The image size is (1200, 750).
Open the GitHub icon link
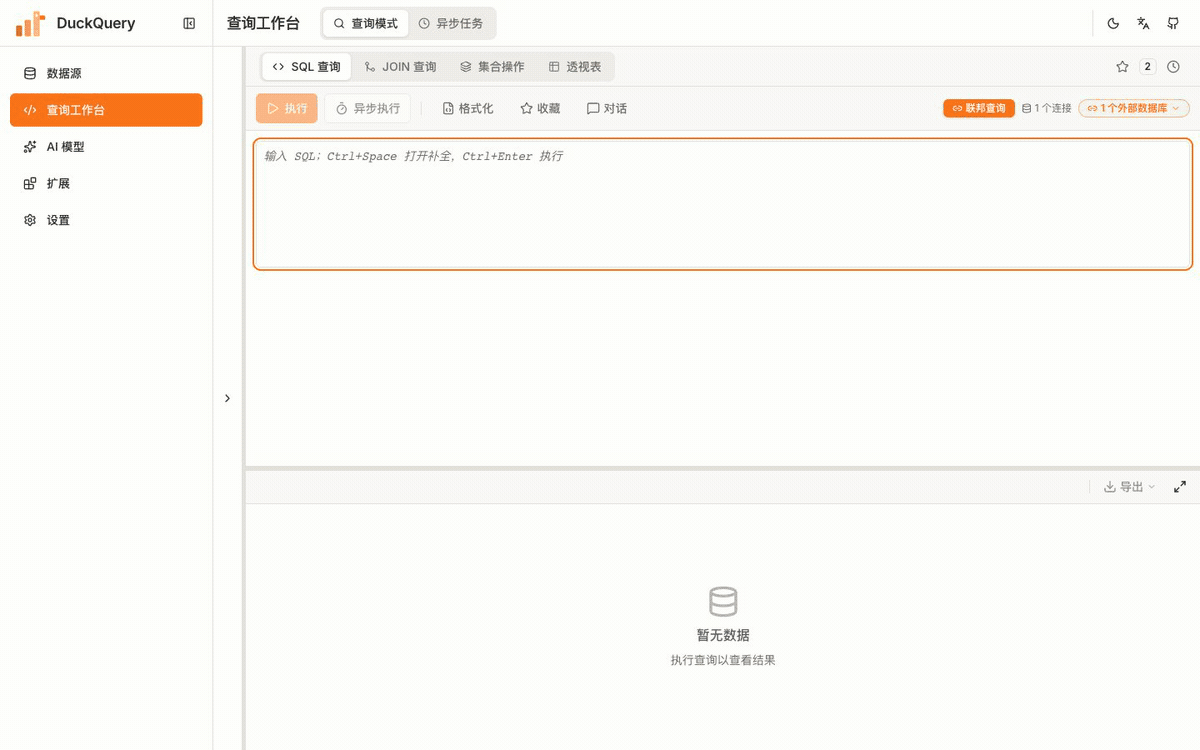tap(1173, 23)
